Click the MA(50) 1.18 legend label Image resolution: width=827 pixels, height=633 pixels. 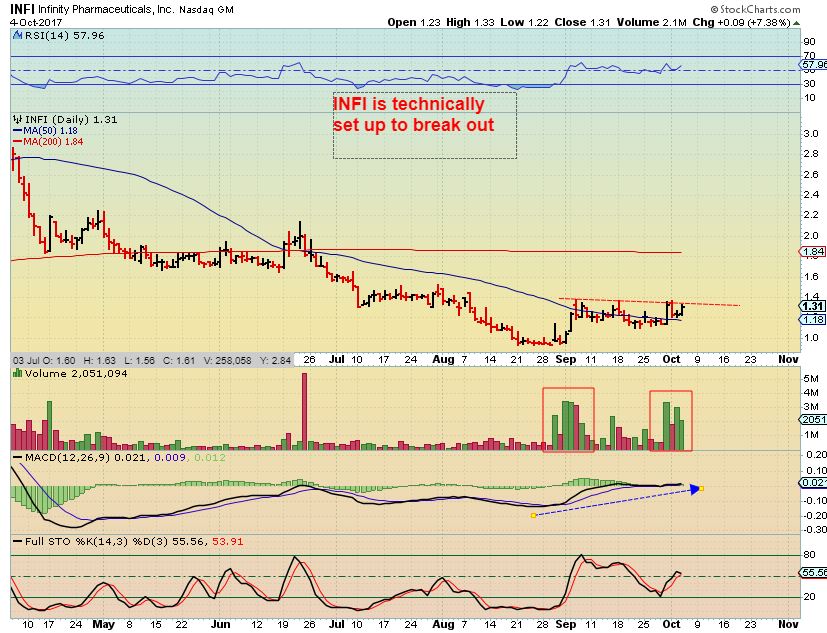tap(50, 131)
